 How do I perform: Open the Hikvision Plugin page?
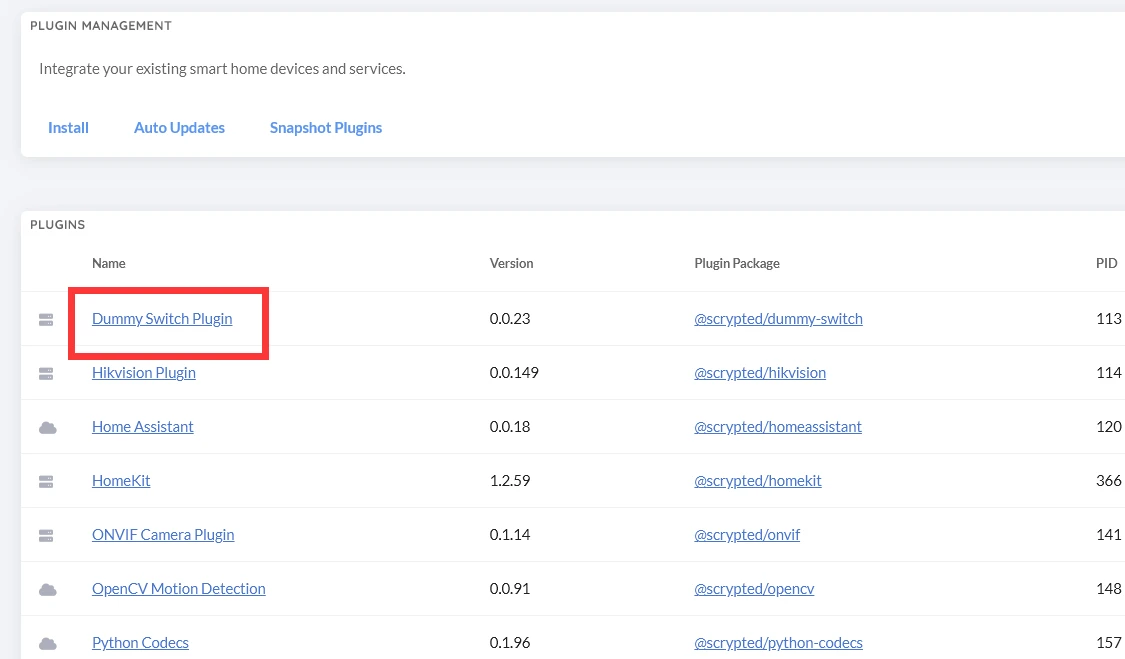[144, 373]
